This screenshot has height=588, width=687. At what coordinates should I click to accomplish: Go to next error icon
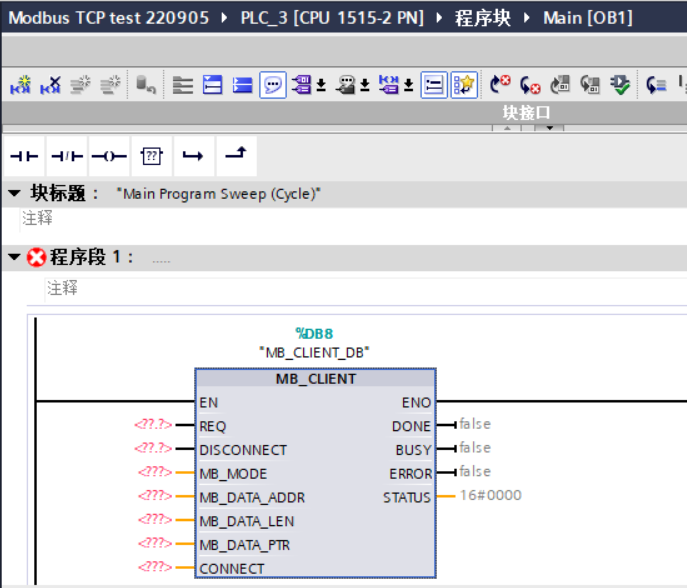pyautogui.click(x=500, y=85)
